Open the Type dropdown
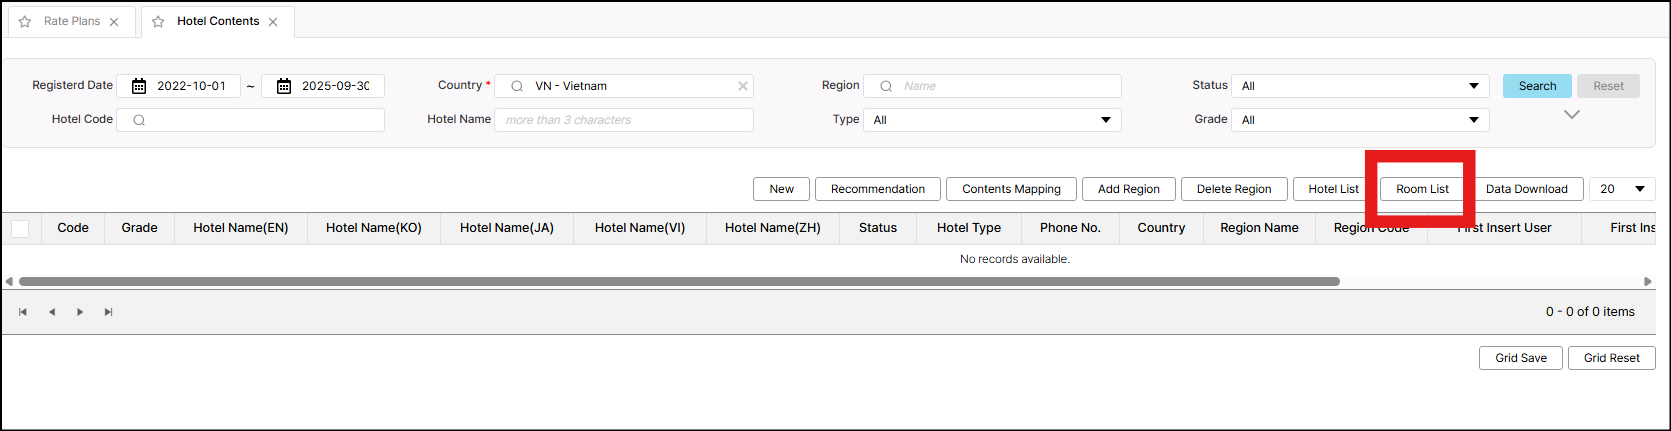Image resolution: width=1671 pixels, height=431 pixels. tap(992, 120)
